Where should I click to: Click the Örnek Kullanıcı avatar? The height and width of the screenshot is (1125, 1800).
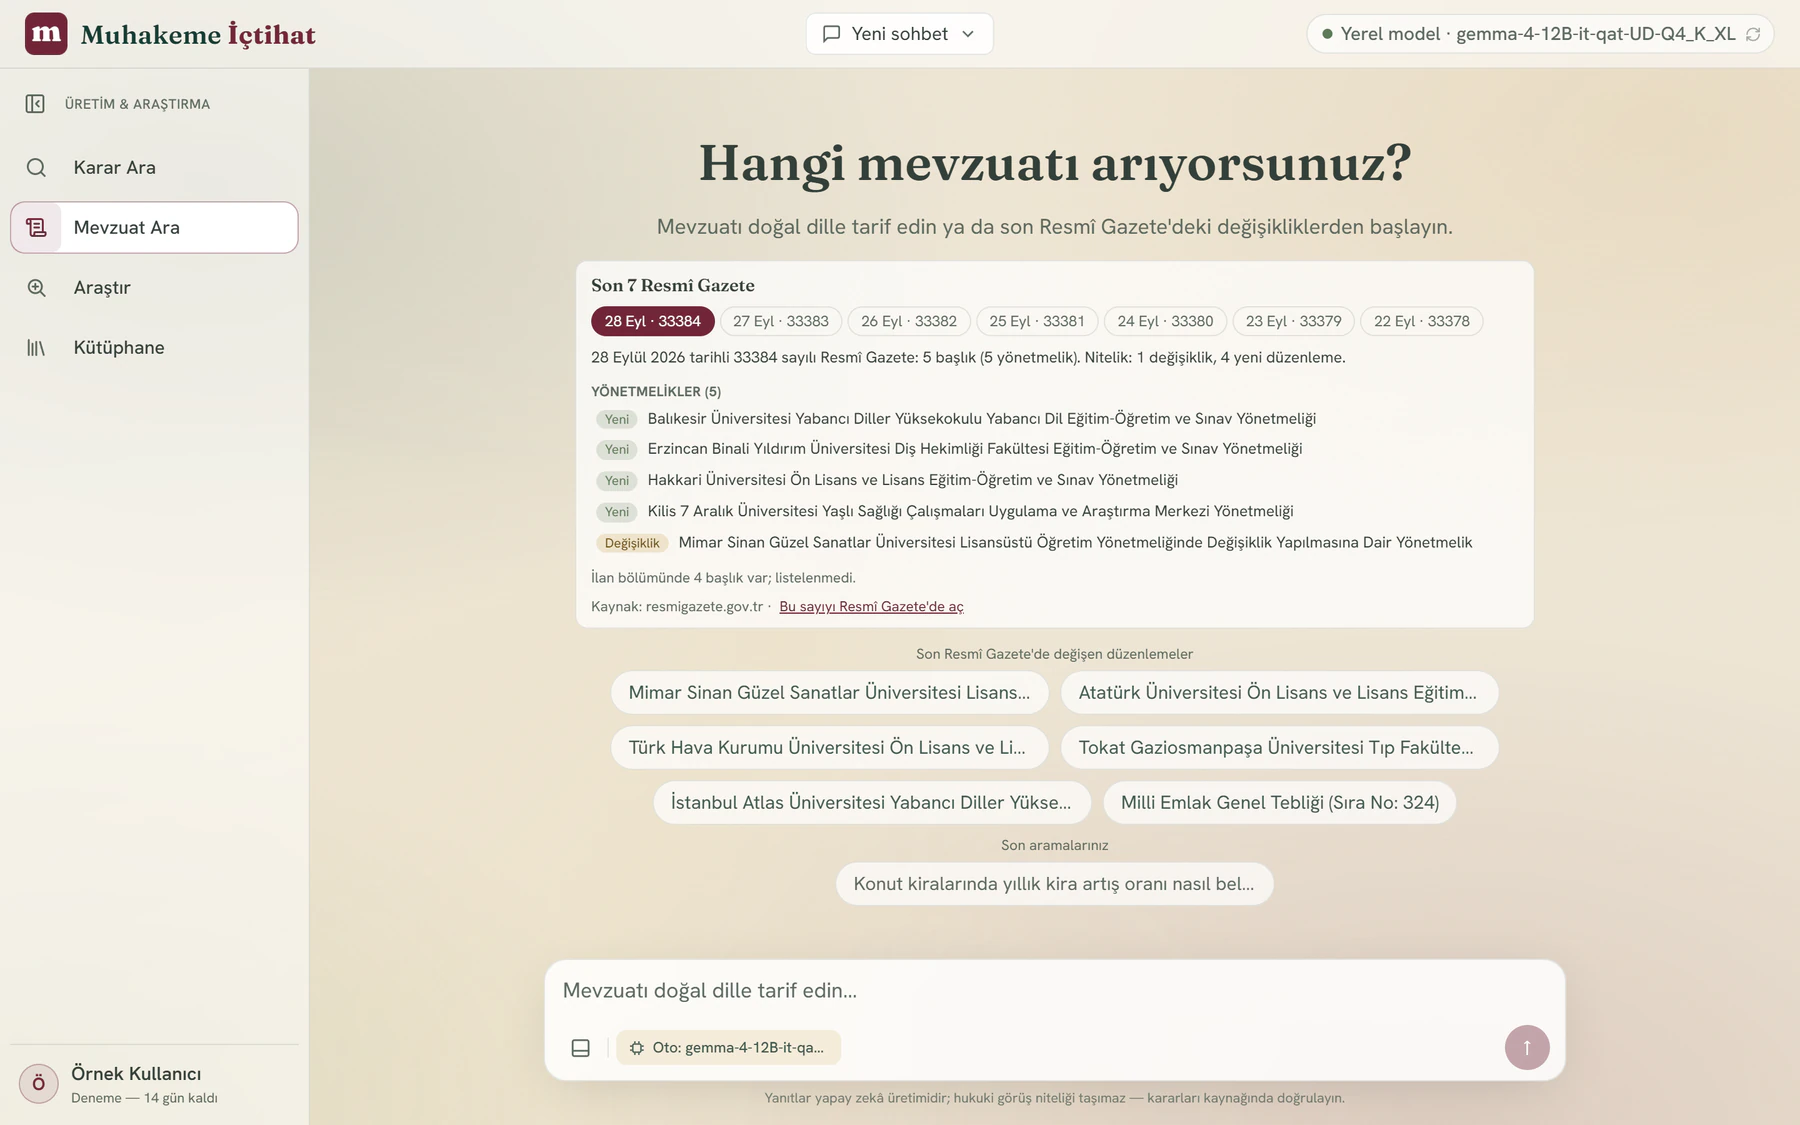pos(39,1083)
